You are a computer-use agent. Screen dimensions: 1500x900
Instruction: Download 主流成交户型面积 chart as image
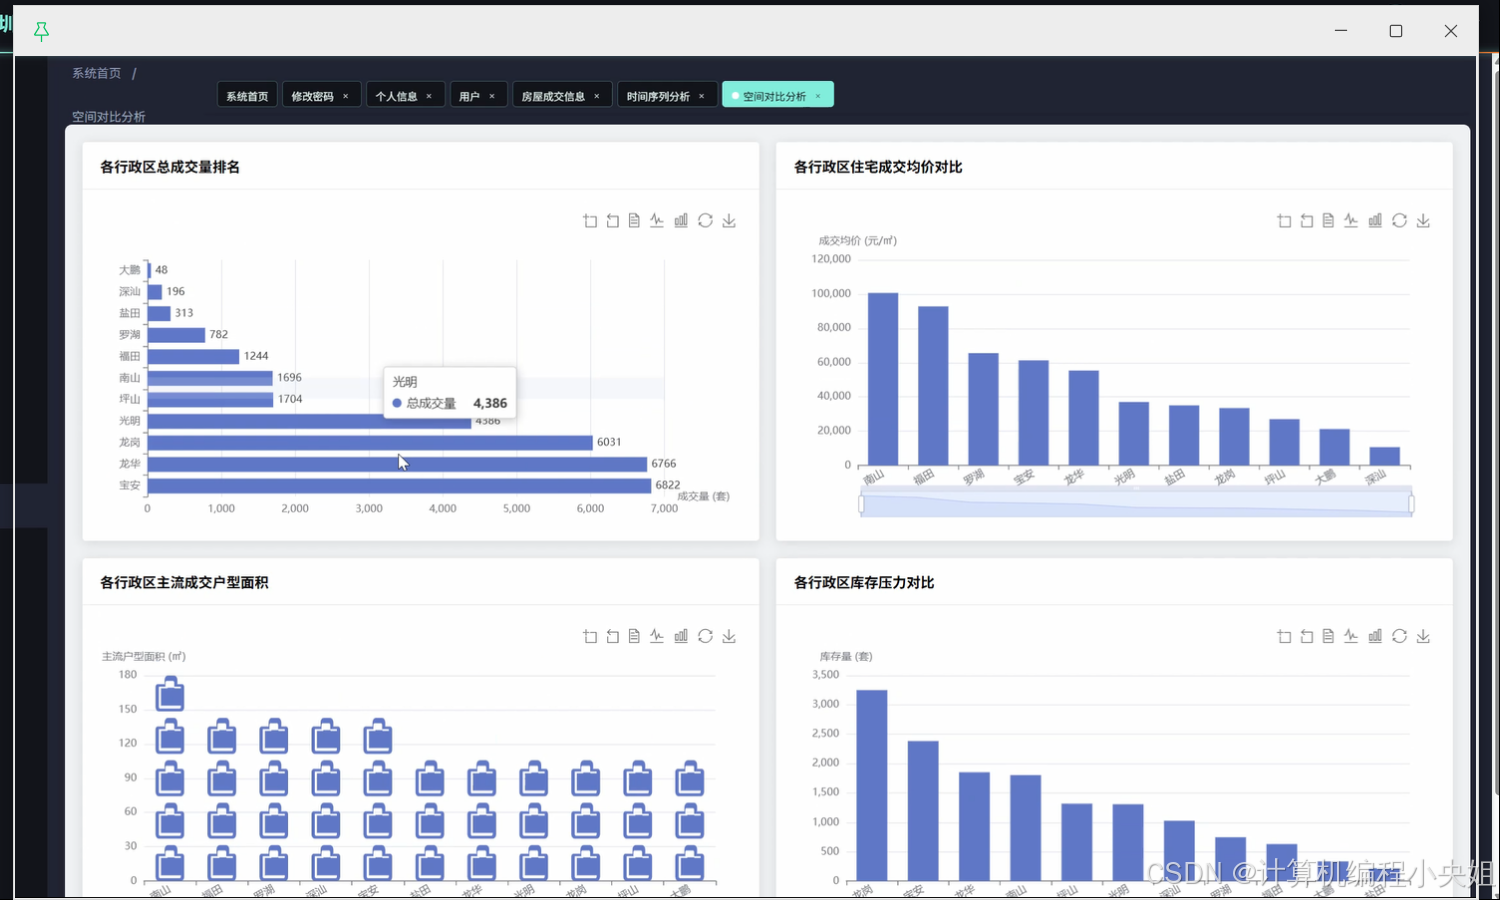point(729,636)
